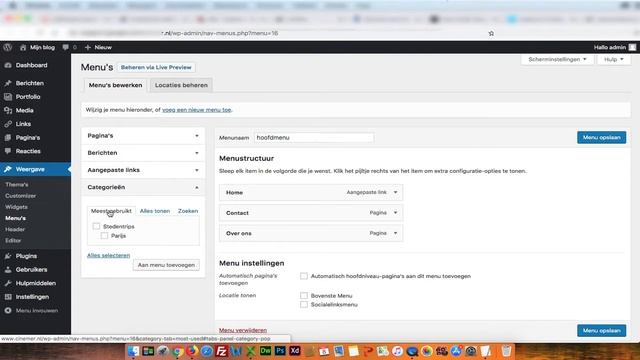Open the Hulp dropdown
640x360 pixels.
(613, 60)
